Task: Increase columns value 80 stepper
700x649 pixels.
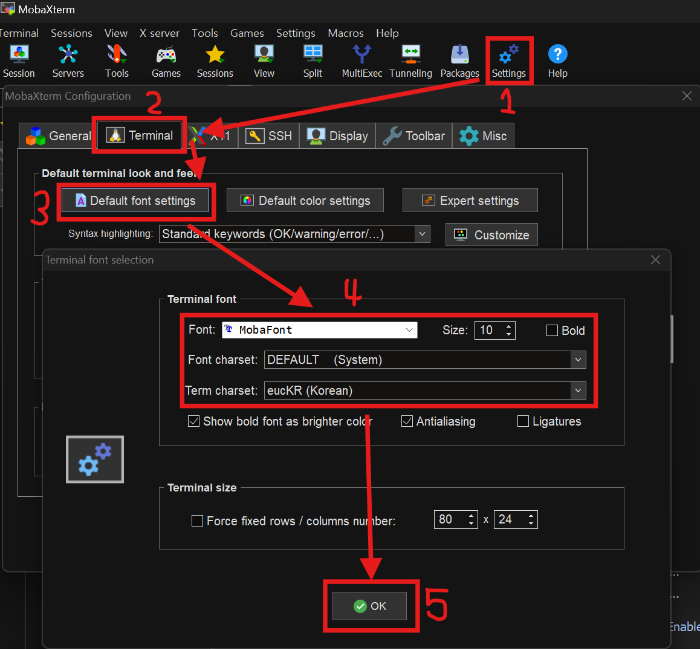Action: 471,516
